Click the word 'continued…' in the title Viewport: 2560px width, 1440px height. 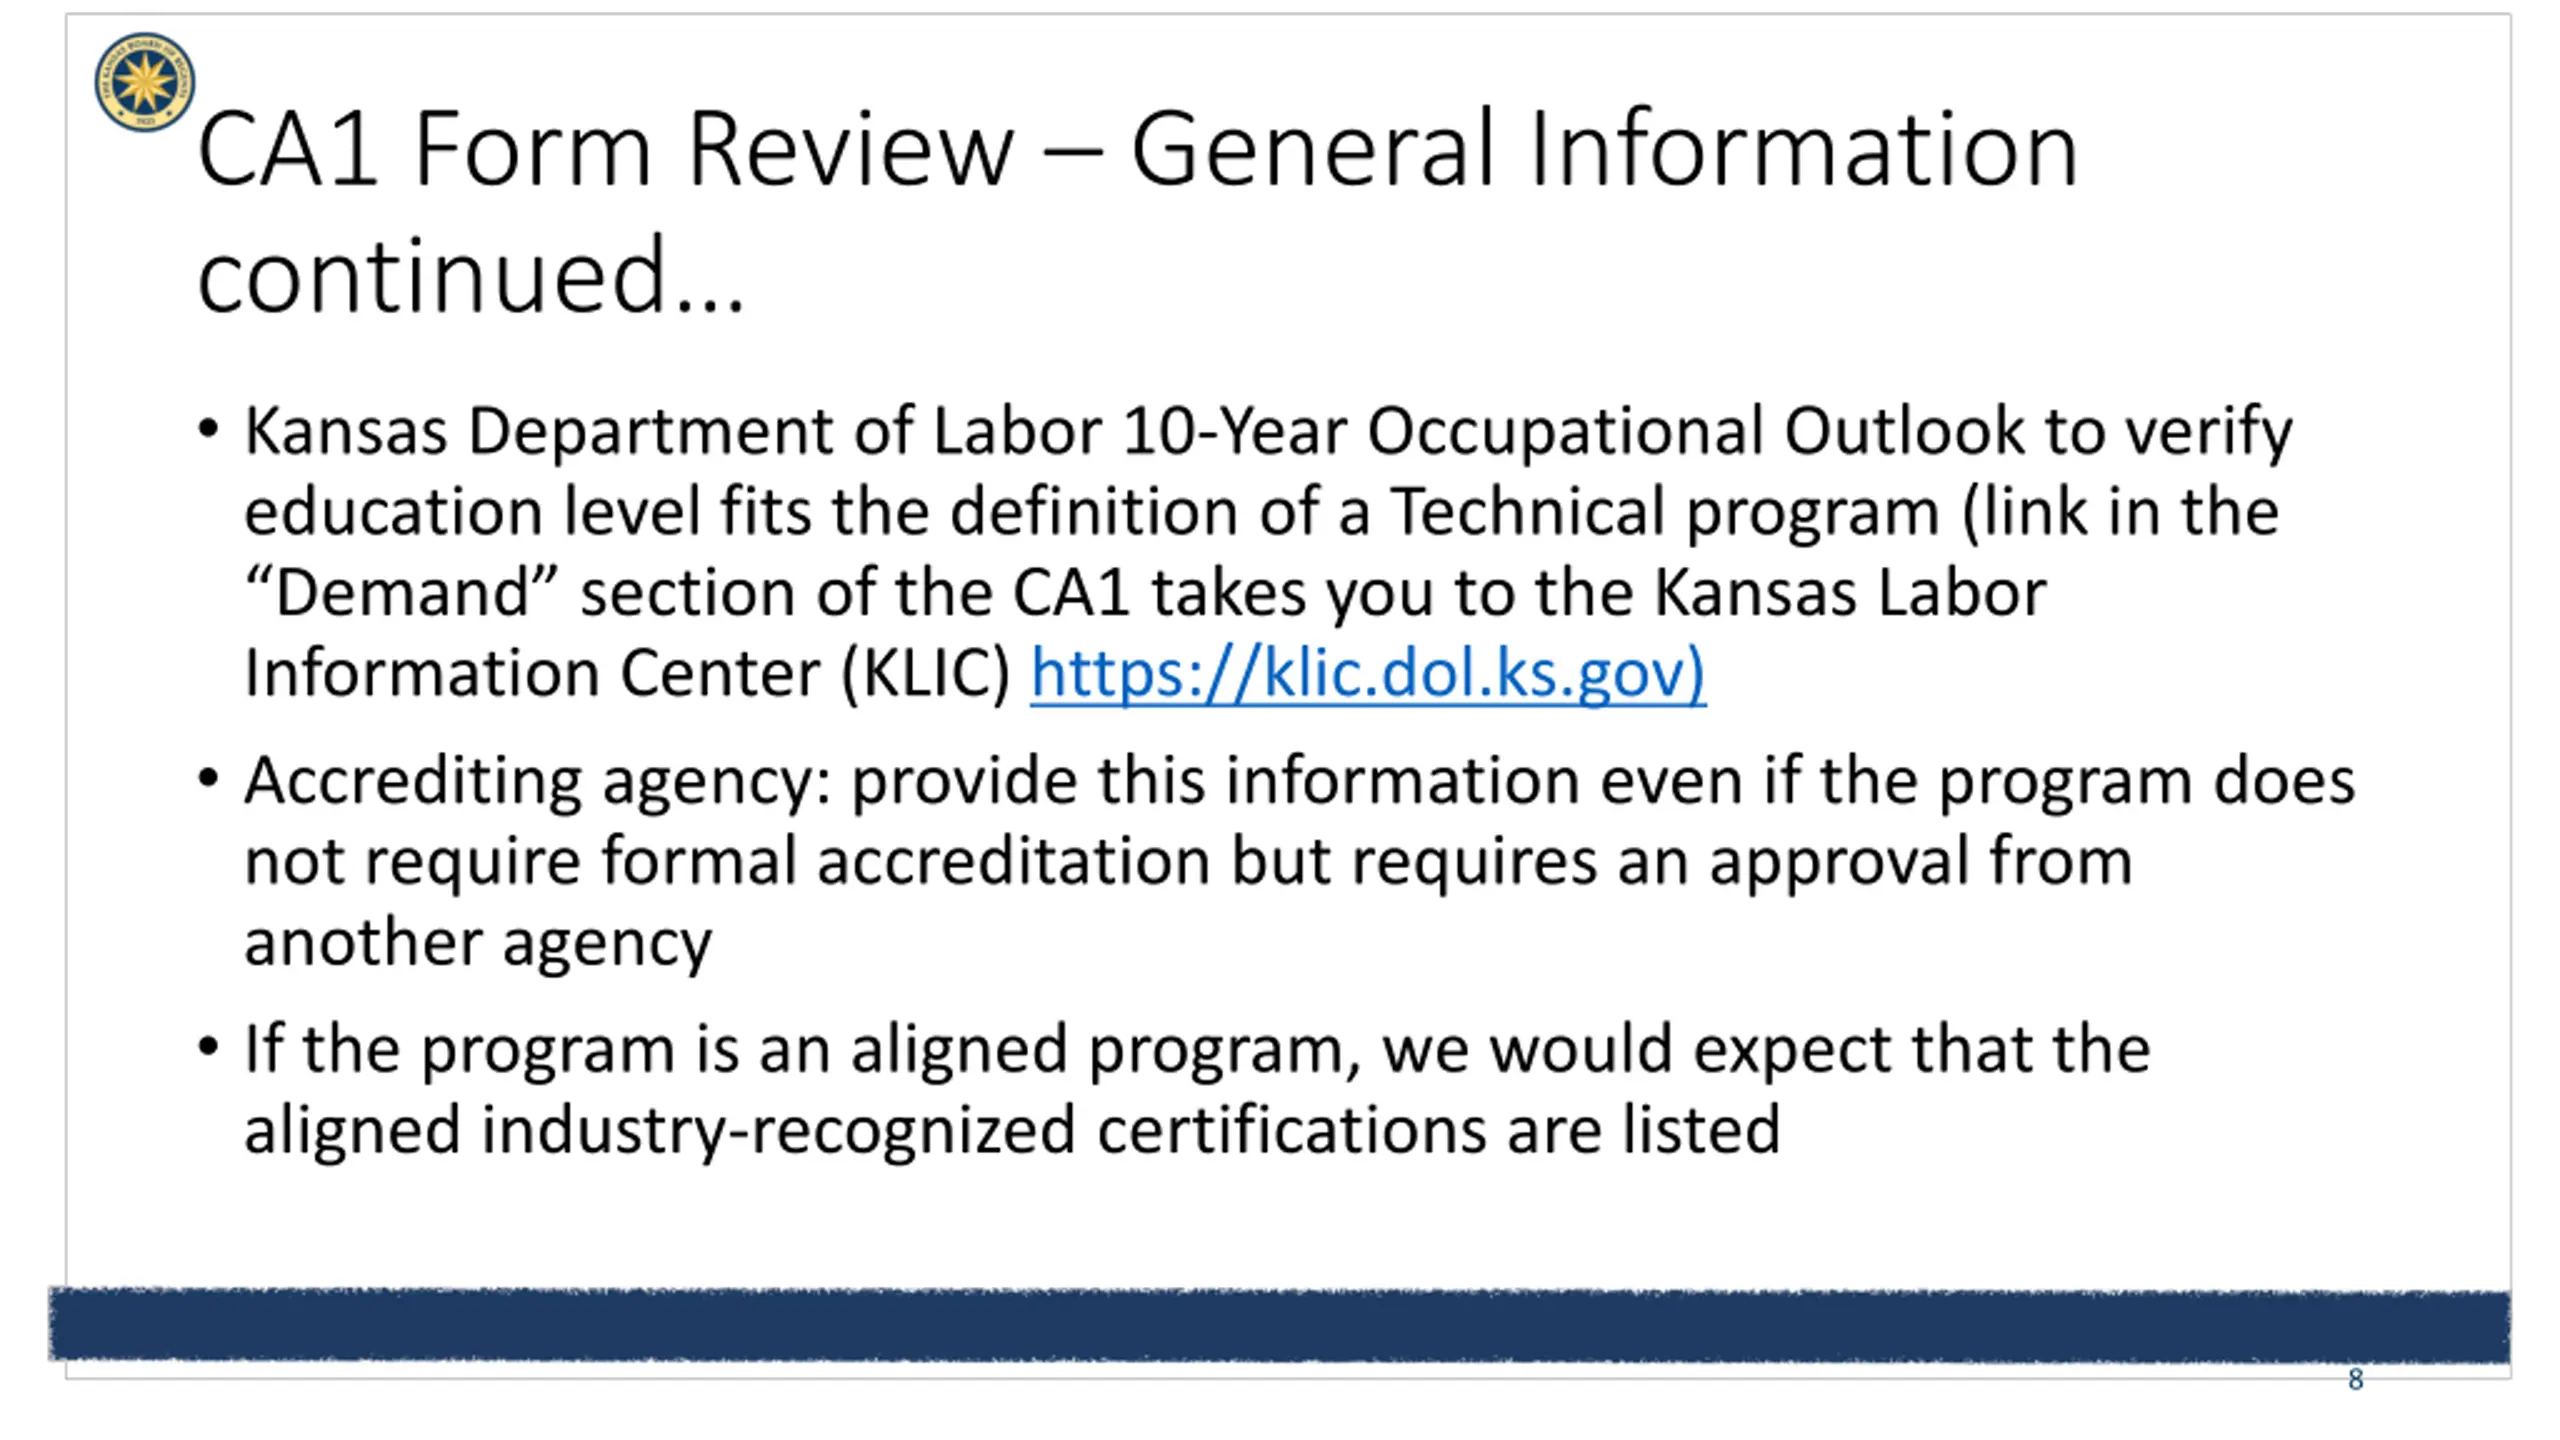(471, 275)
